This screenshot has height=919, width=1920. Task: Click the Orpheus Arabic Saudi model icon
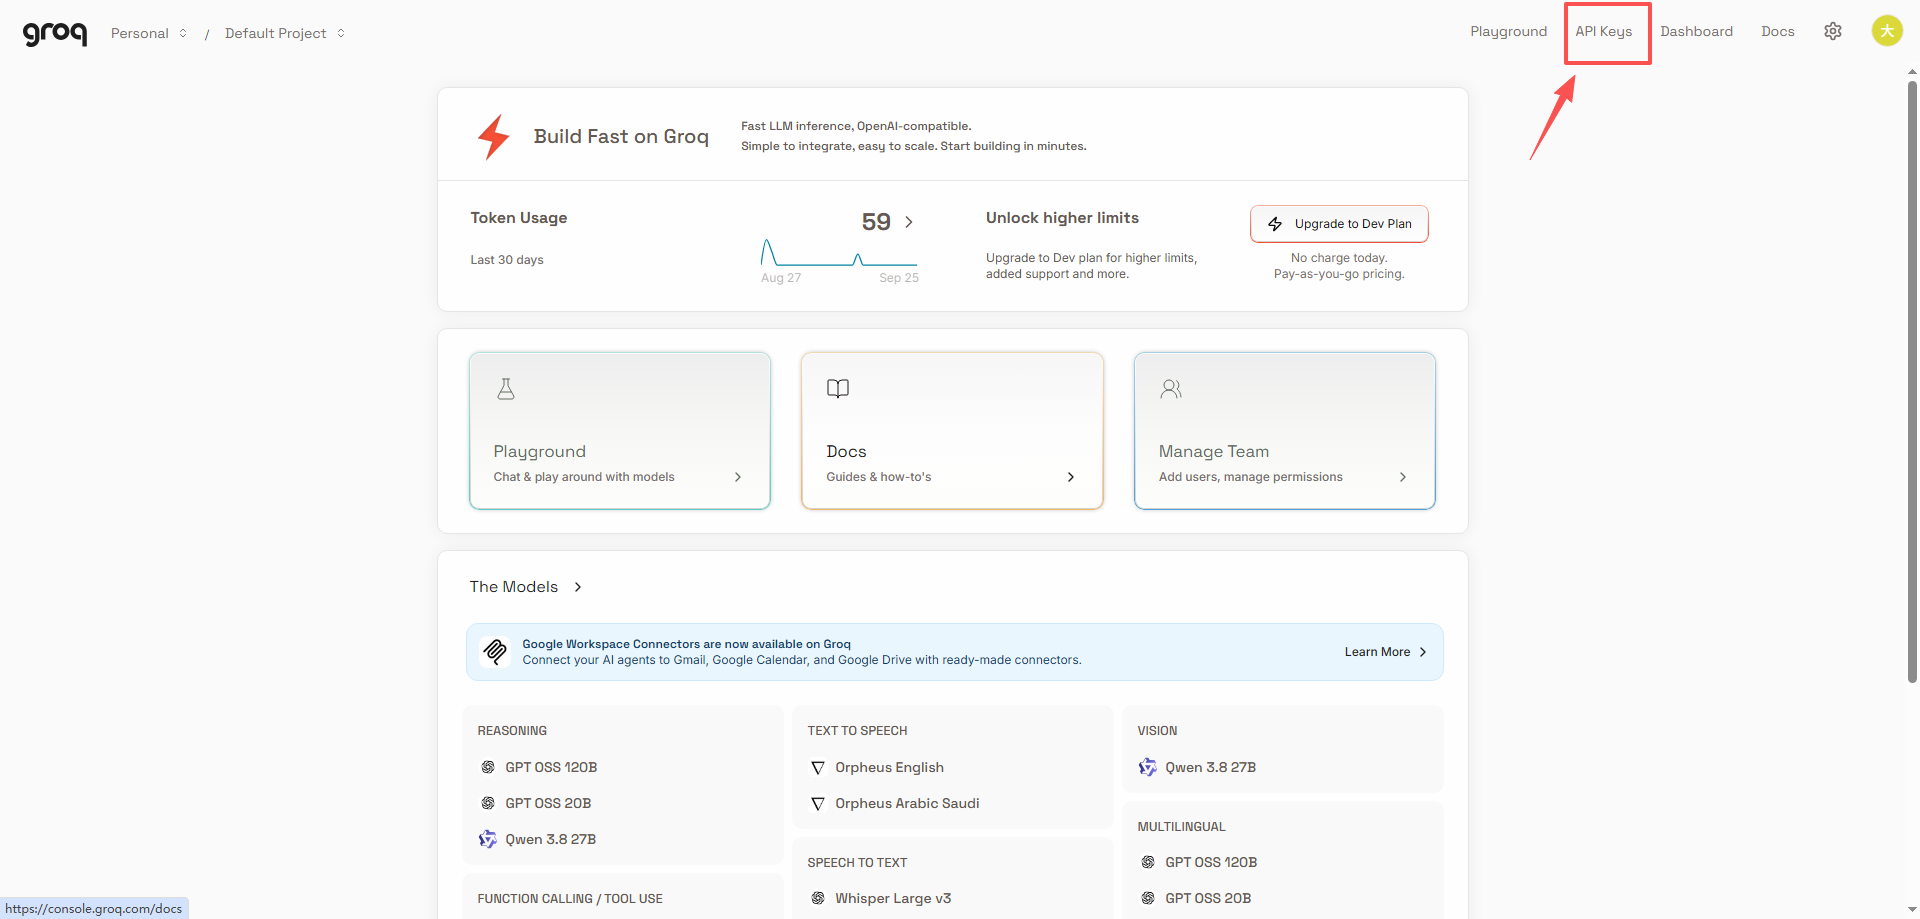pyautogui.click(x=818, y=803)
